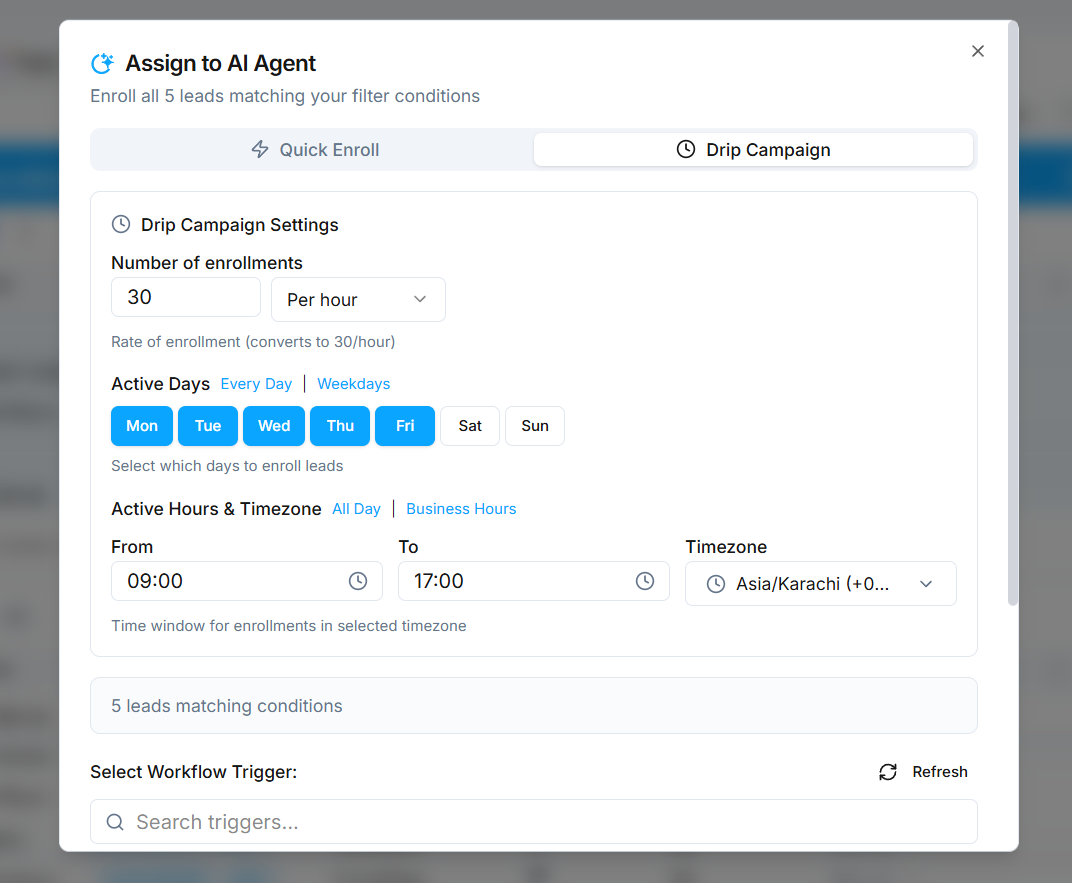Expand the Asia/Karachi timezone dropdown

click(x=820, y=584)
